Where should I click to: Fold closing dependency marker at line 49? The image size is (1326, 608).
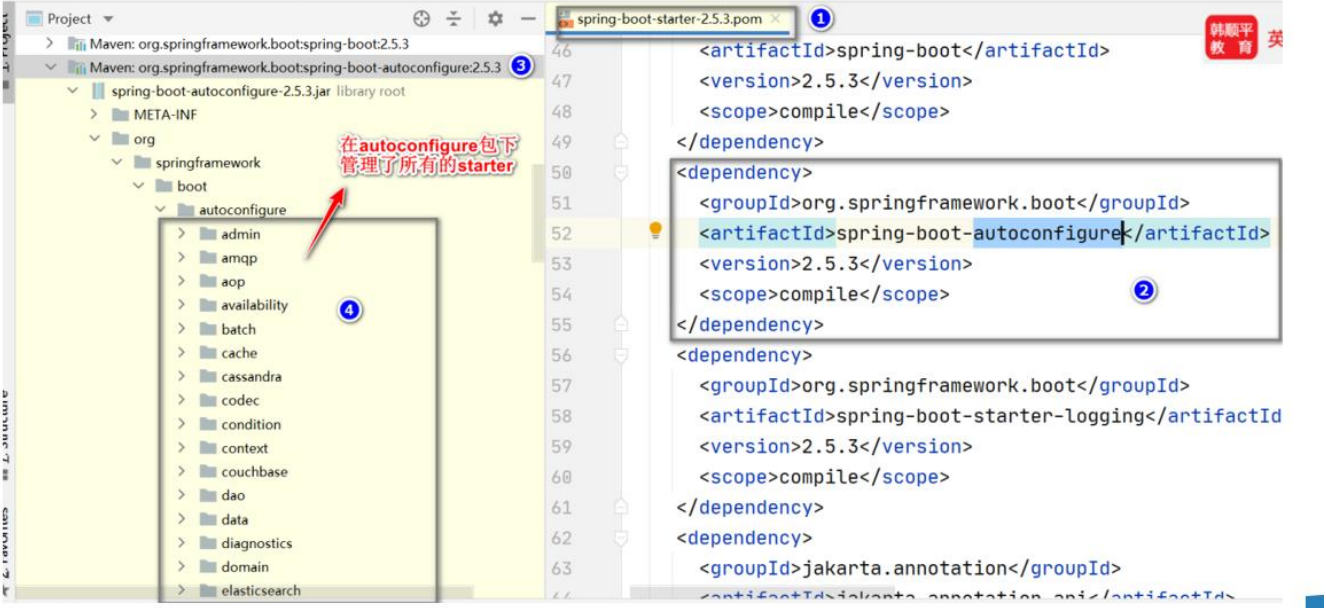click(621, 142)
